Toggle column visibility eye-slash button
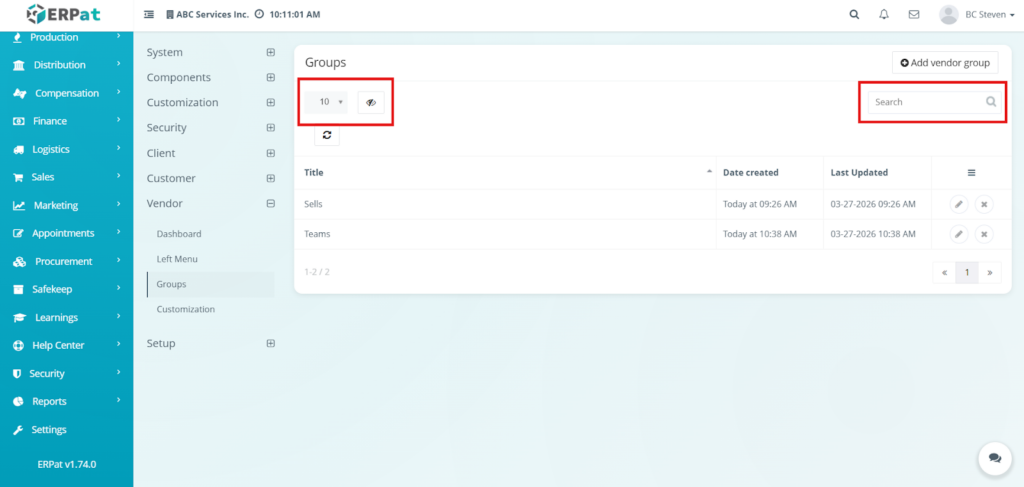 [370, 102]
